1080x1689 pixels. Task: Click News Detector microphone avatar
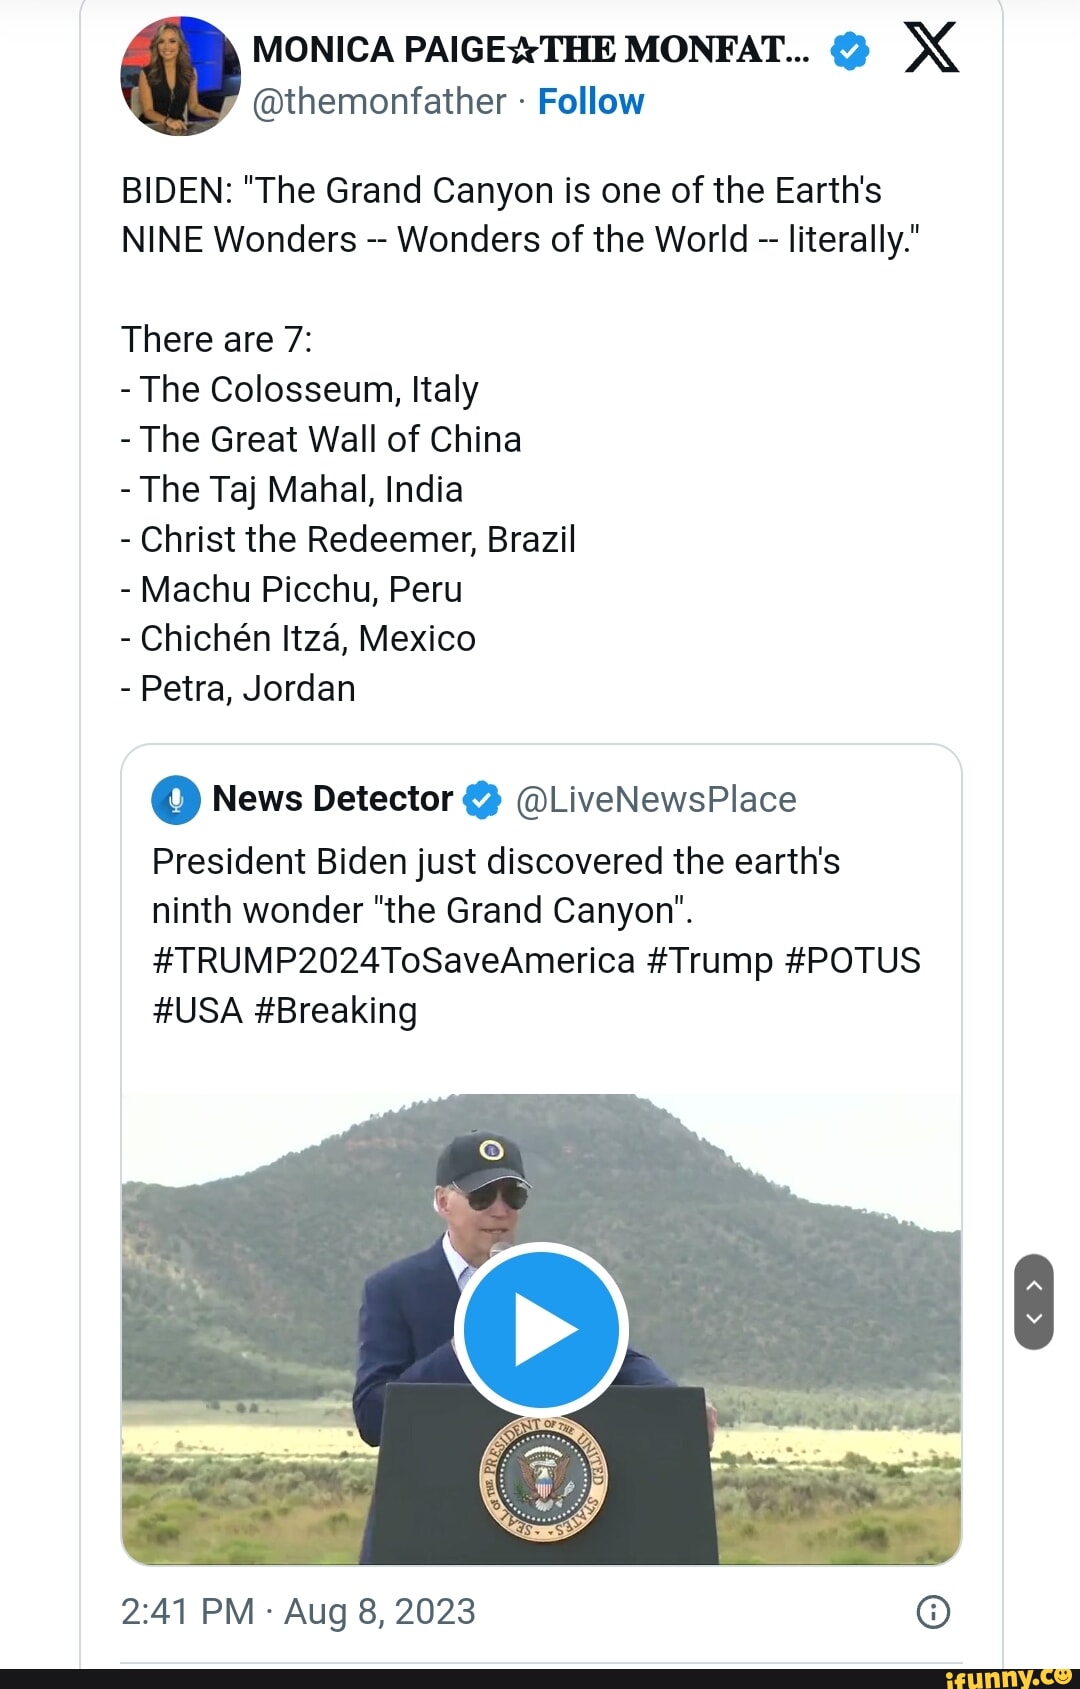click(x=176, y=800)
